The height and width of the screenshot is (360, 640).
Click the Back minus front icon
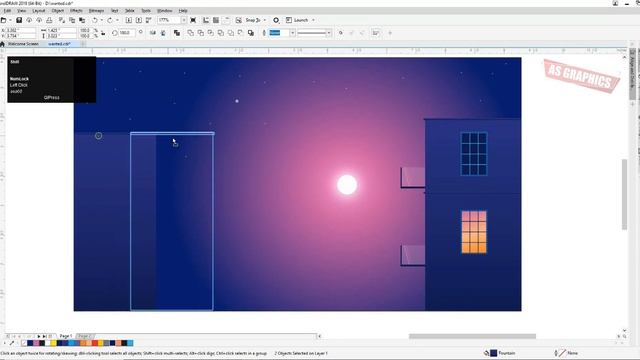coord(240,33)
